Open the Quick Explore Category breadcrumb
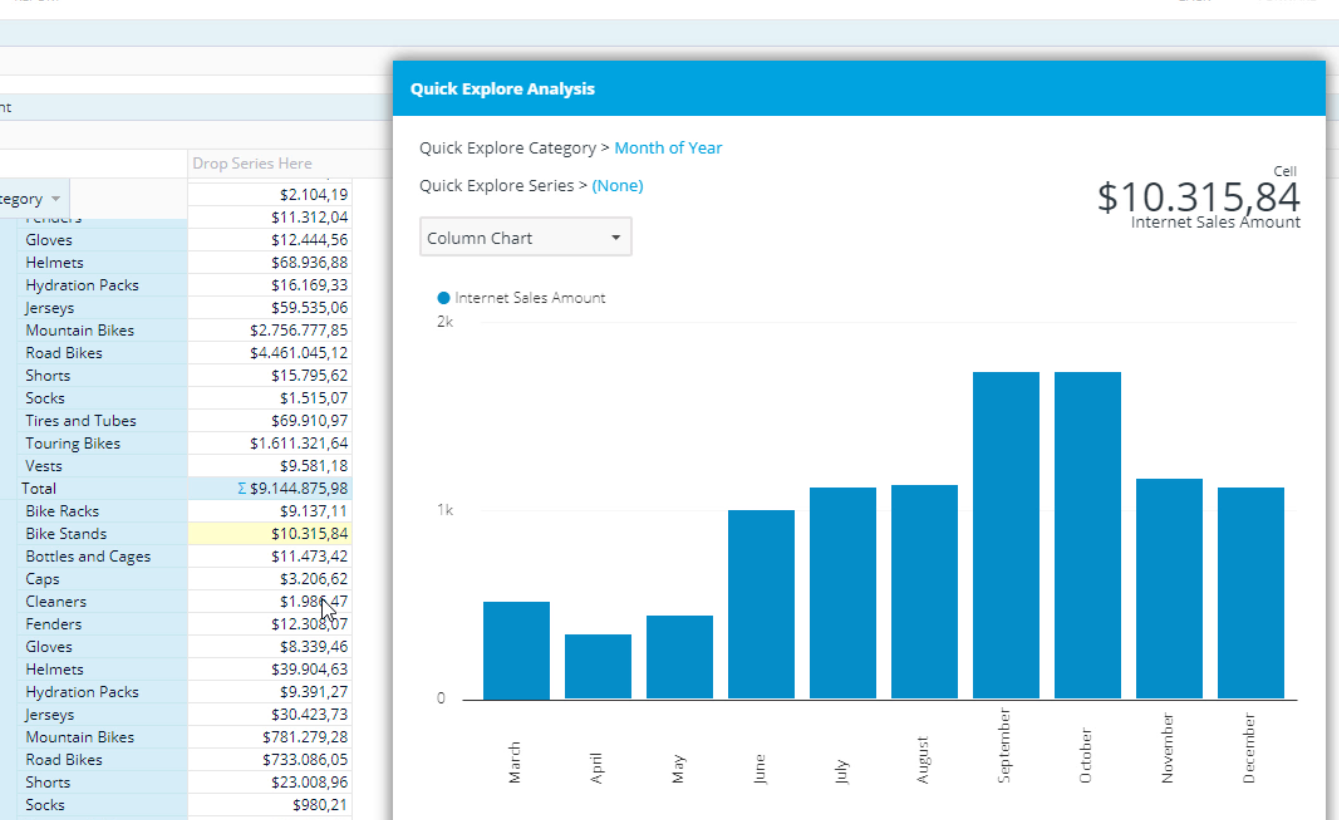 [509, 147]
